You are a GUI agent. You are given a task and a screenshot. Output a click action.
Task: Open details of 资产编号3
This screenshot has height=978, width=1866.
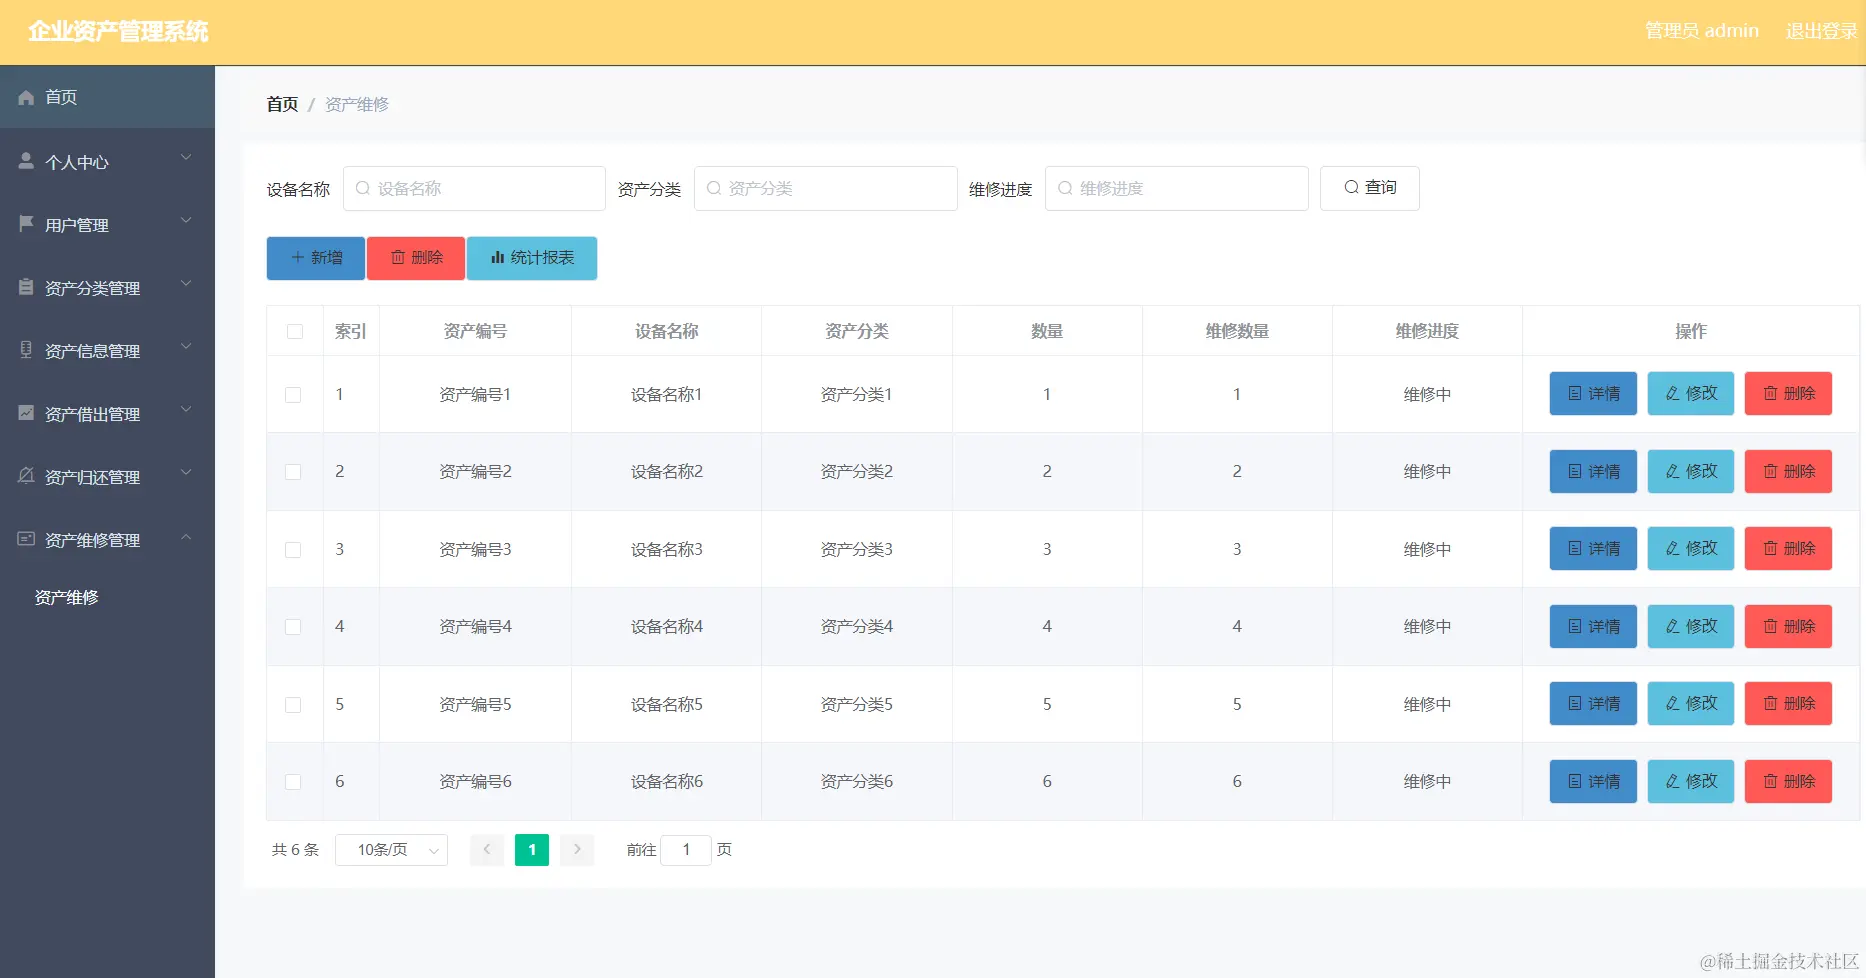[x=1593, y=548]
